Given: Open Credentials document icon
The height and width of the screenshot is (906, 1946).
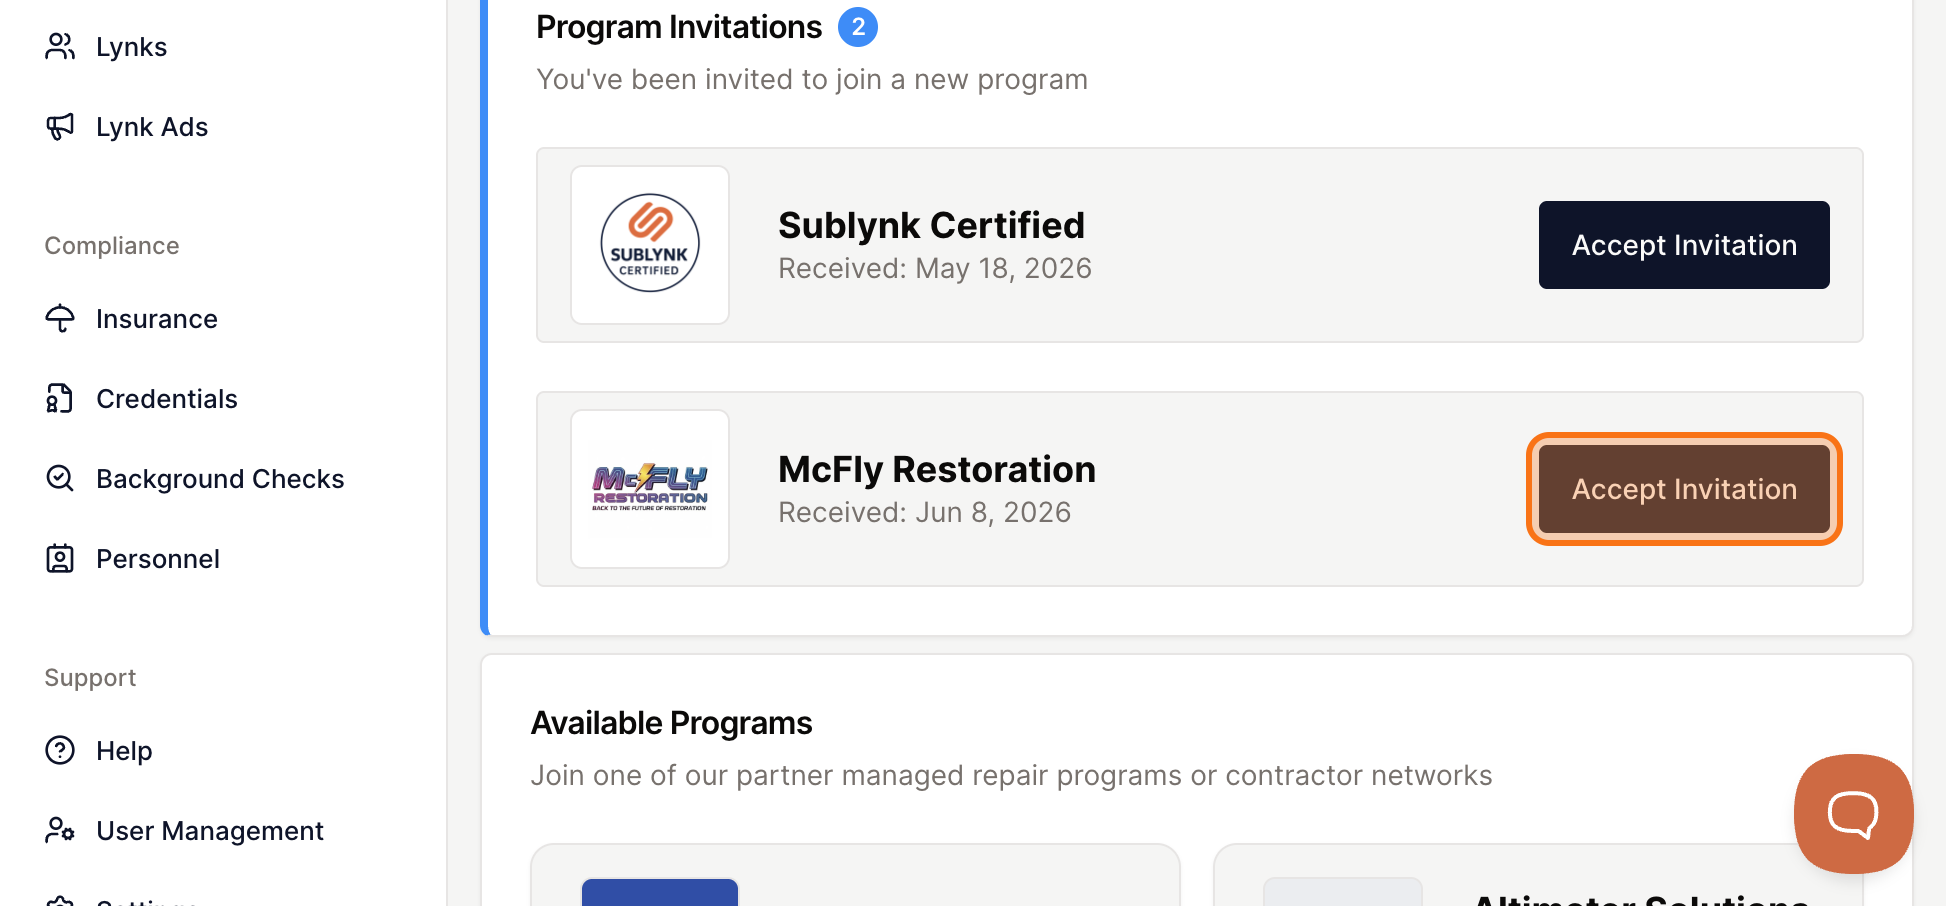Looking at the screenshot, I should [60, 398].
